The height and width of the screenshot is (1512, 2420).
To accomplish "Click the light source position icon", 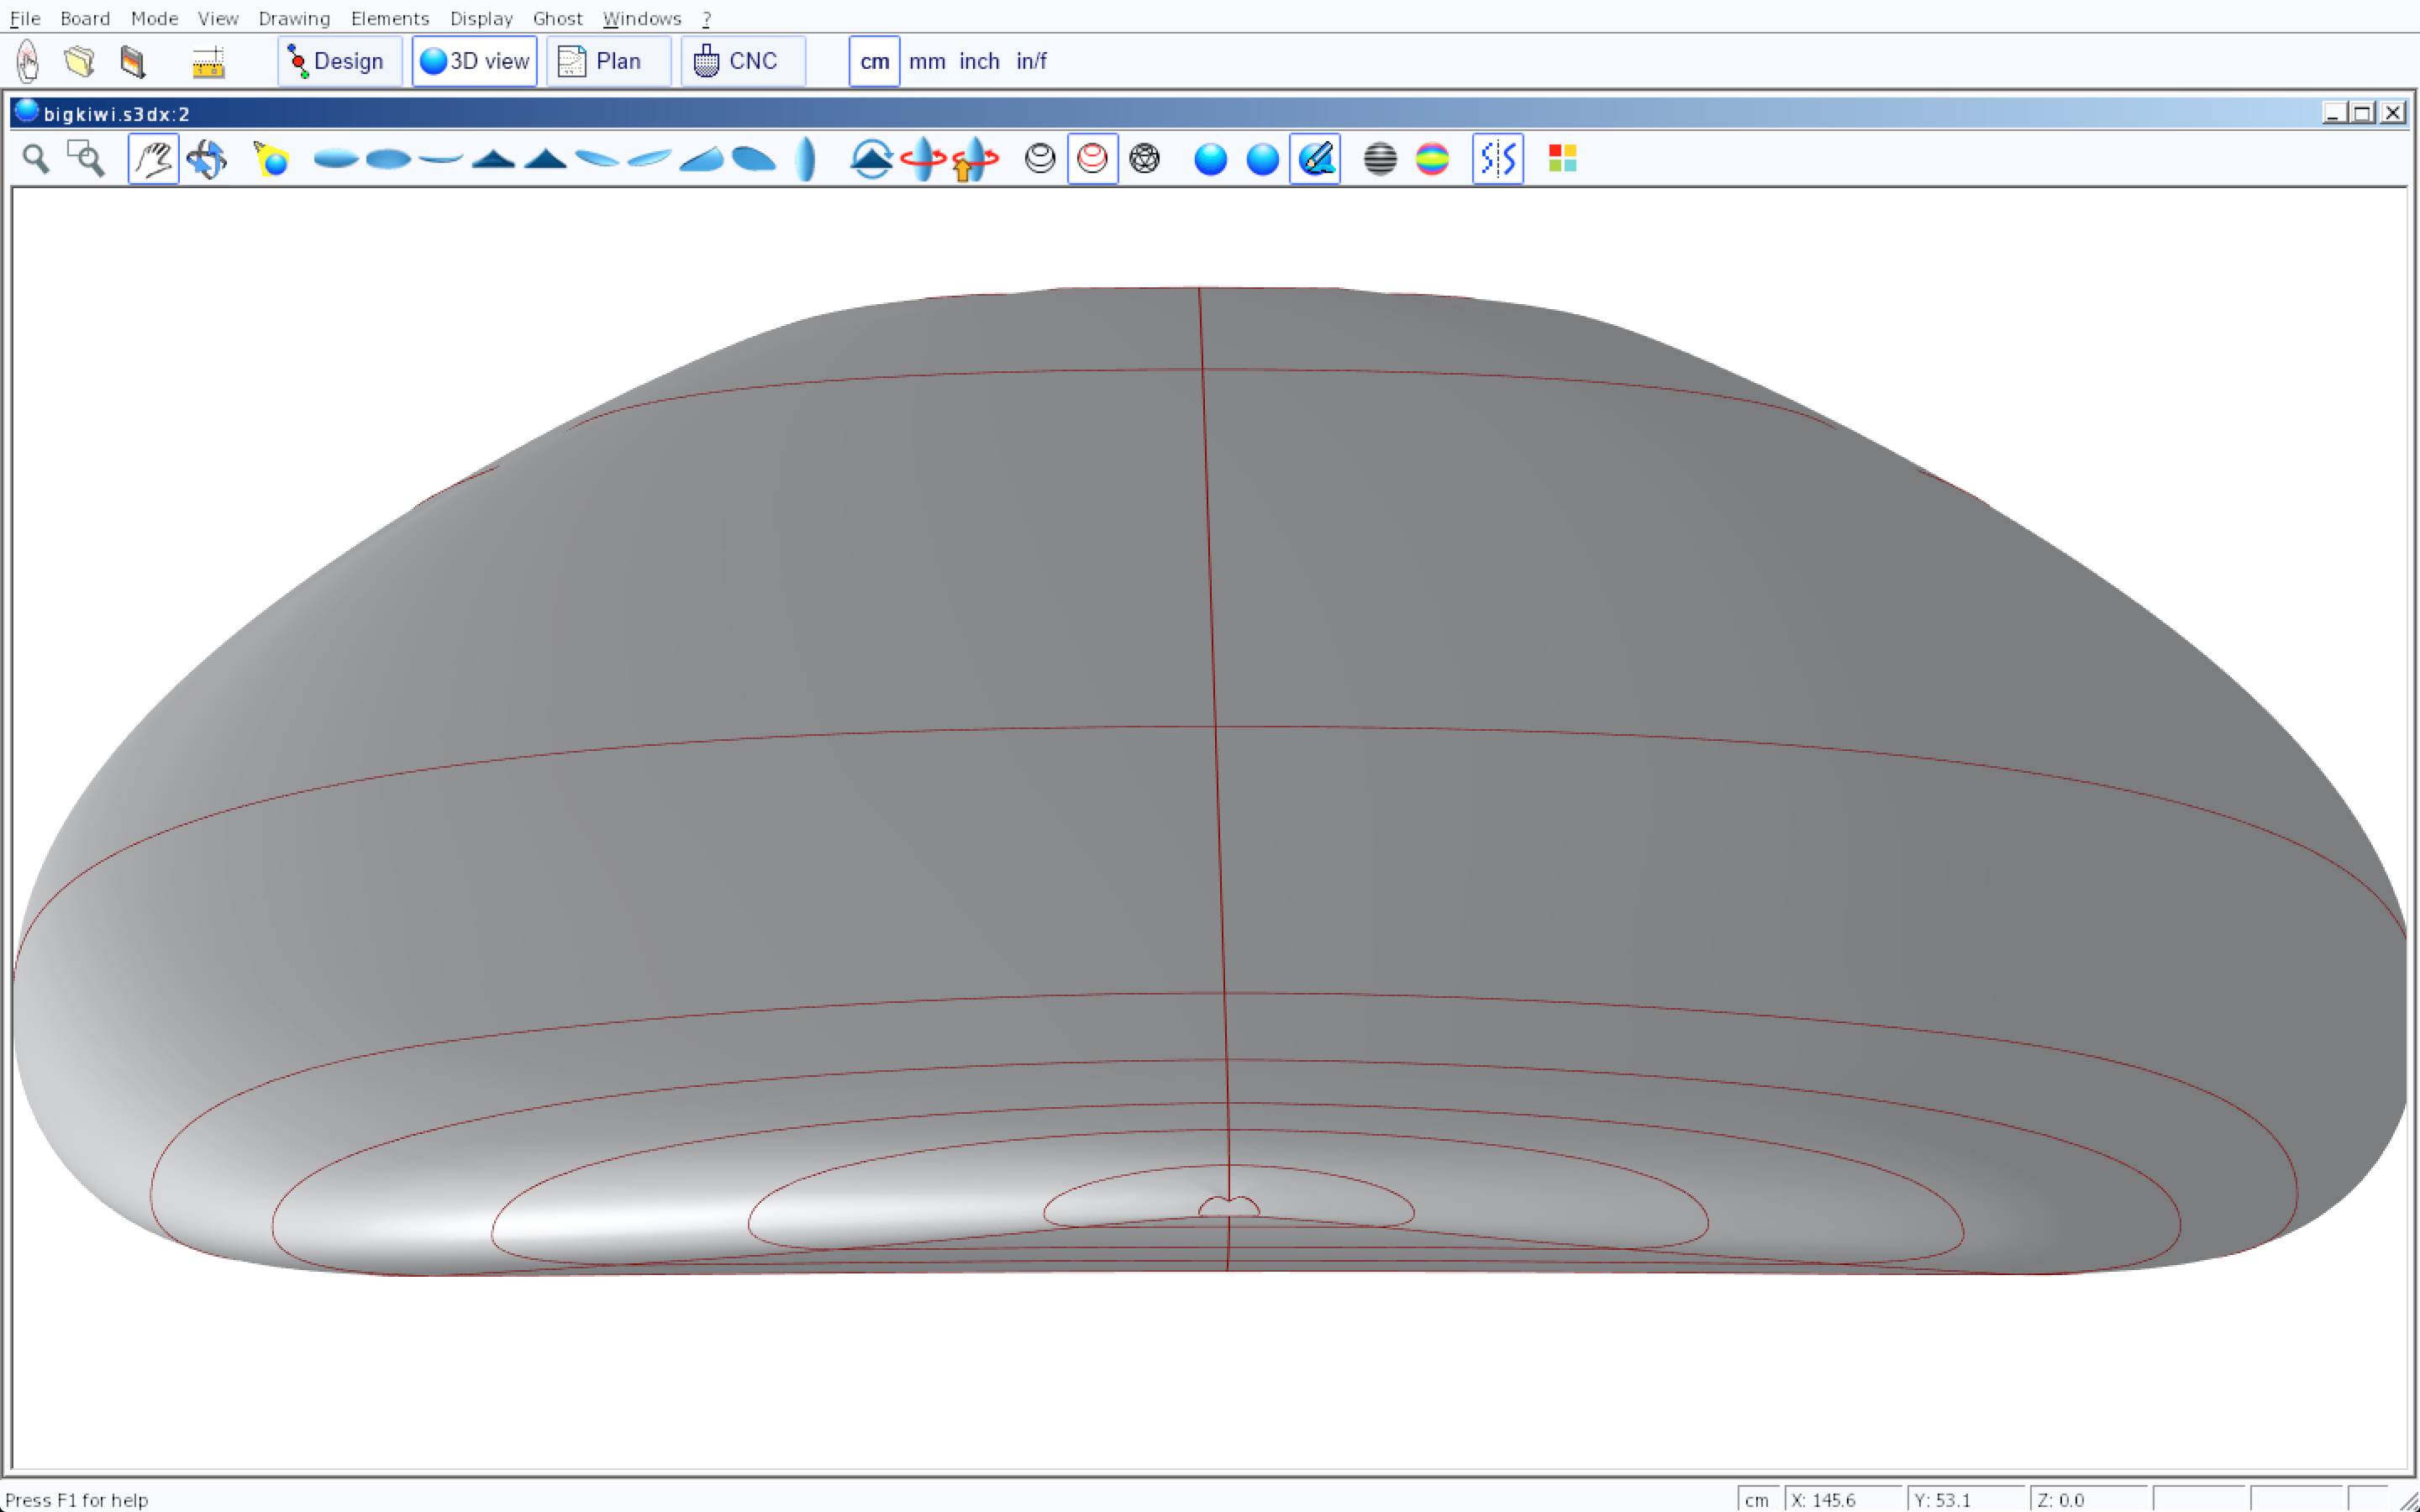I will 271,159.
